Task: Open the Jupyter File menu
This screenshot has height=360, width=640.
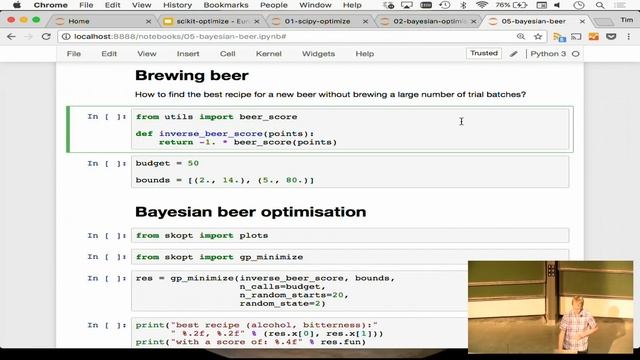Action: pos(73,54)
